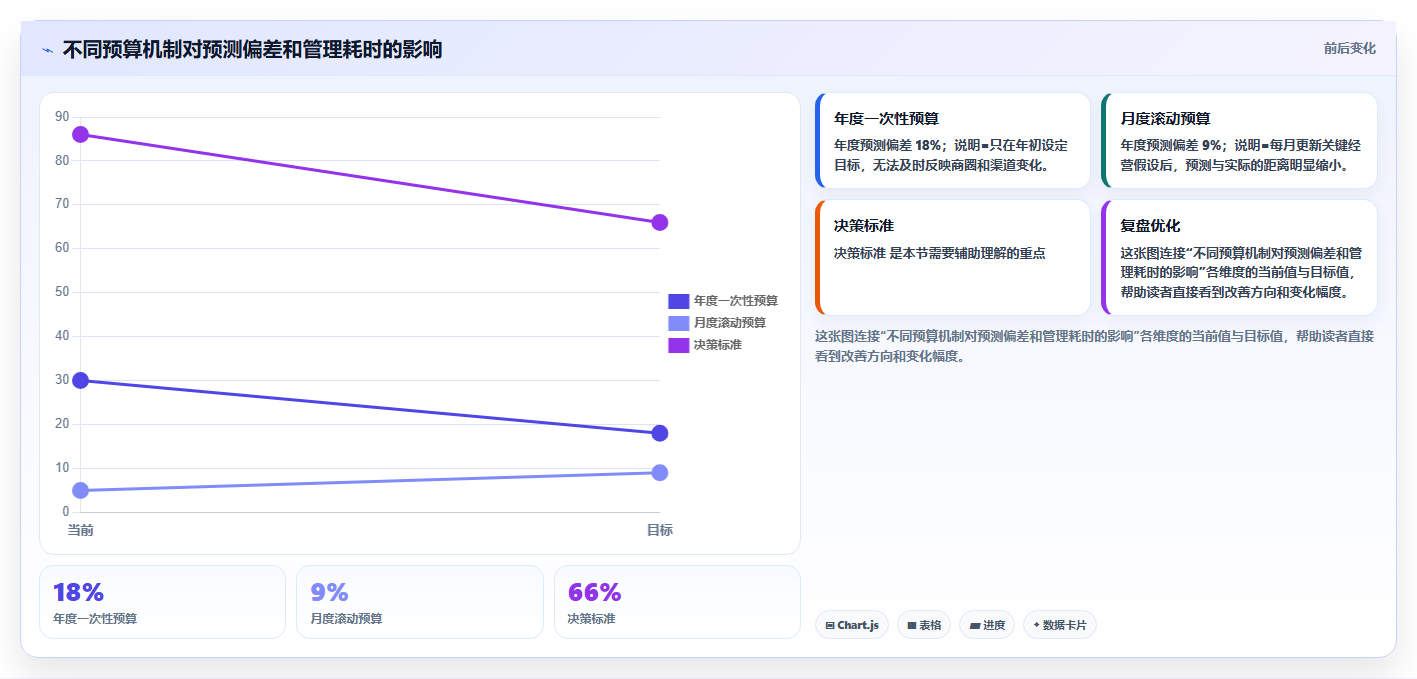Click the Chart.js tag

click(852, 625)
